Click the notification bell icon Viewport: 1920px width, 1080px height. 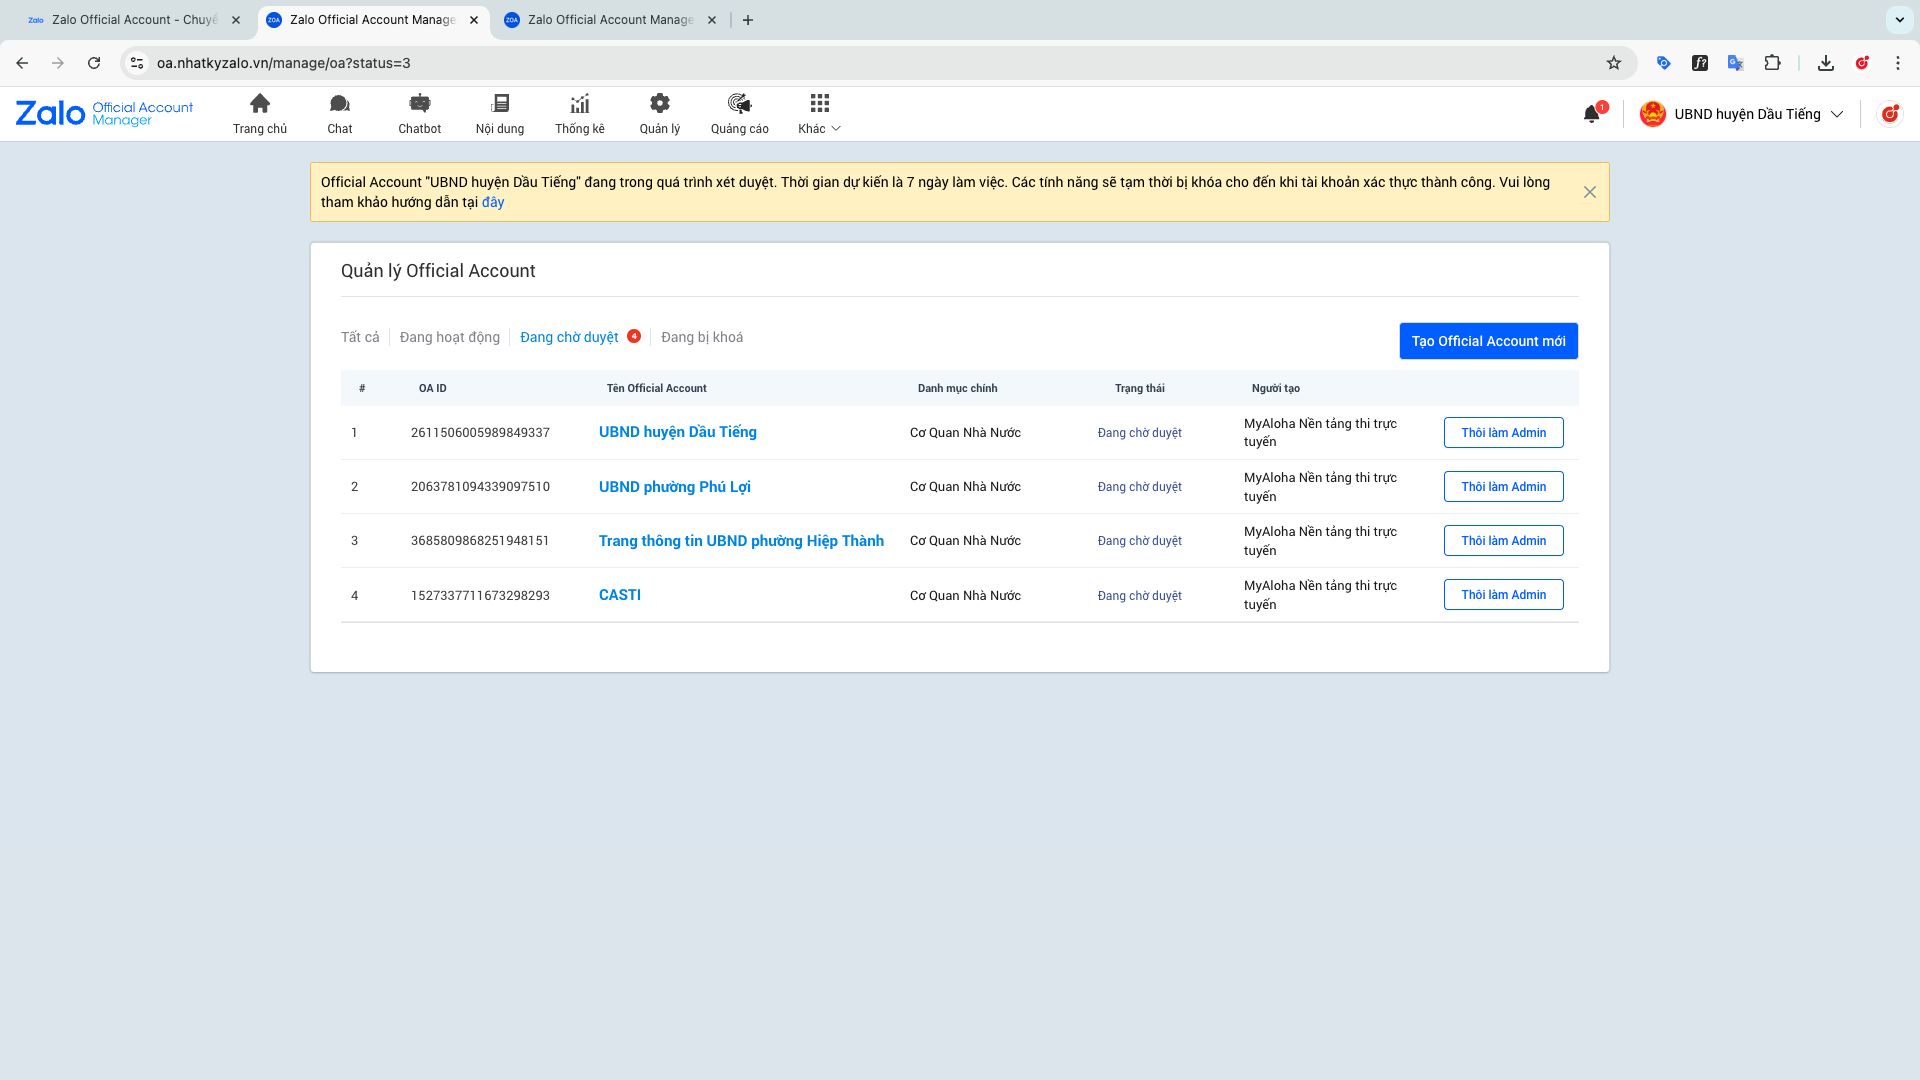[x=1592, y=114]
